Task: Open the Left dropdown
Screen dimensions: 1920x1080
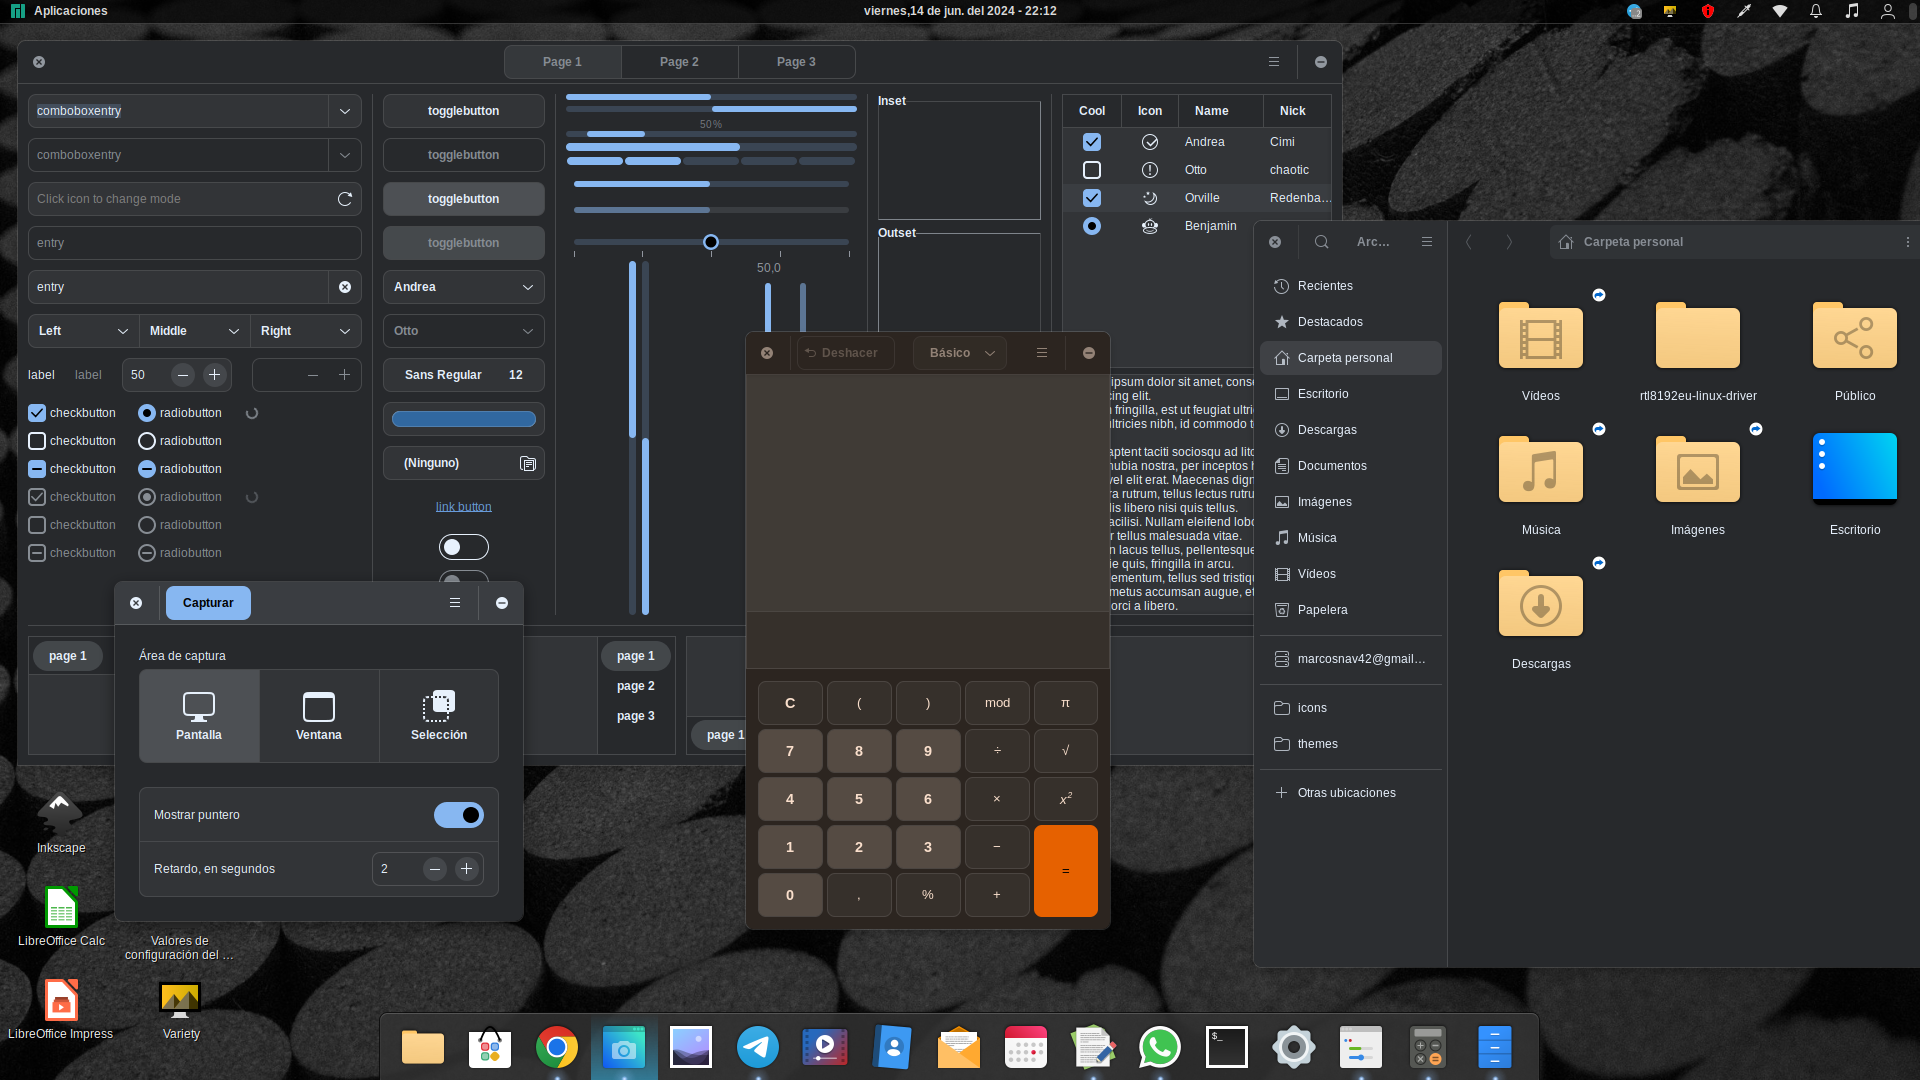Action: pyautogui.click(x=83, y=331)
